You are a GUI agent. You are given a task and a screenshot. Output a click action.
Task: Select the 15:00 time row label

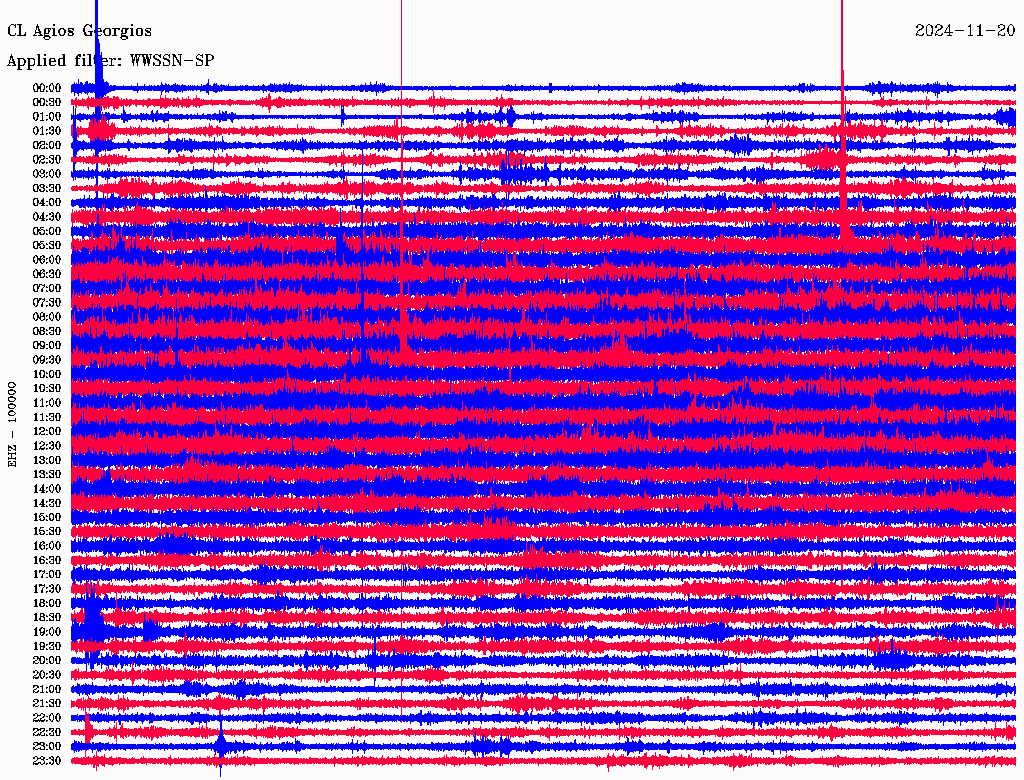click(47, 518)
